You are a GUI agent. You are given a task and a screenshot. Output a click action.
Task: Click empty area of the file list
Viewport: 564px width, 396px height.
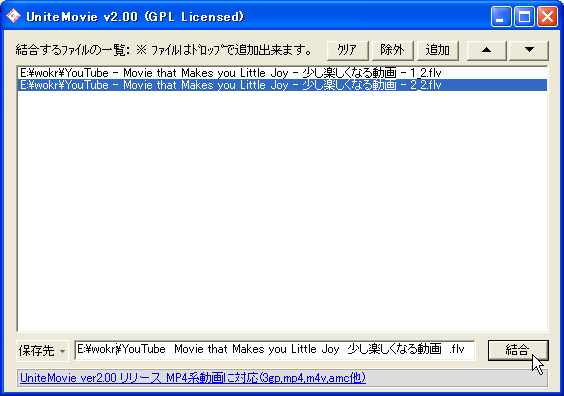[282, 210]
